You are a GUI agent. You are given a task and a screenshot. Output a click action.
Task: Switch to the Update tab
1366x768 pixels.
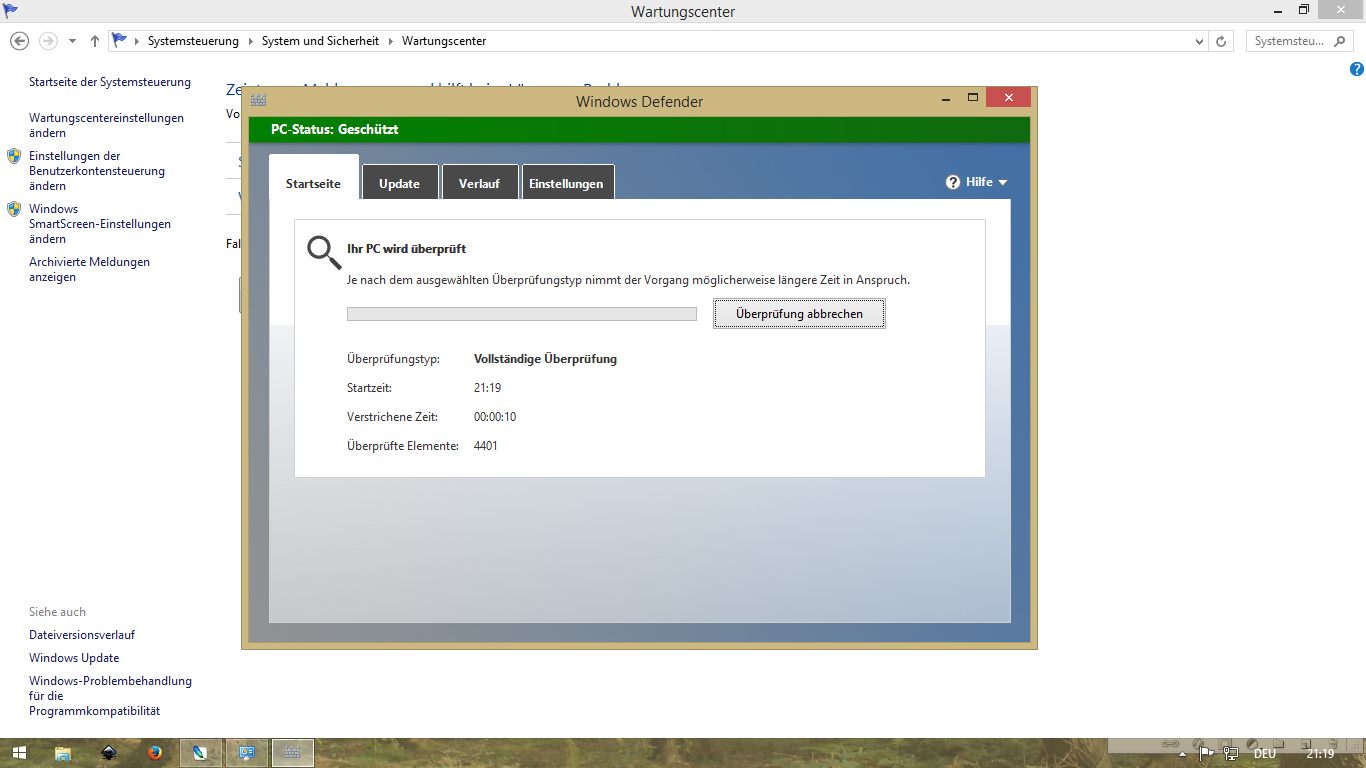click(399, 184)
